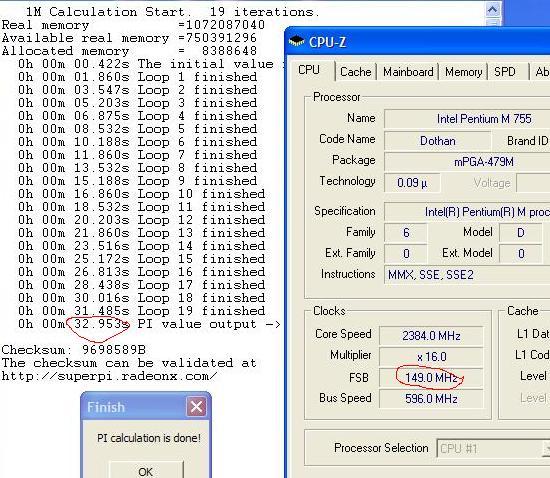Click the FSB value 149.0 MHz
Viewport: 550px width, 478px height.
click(431, 378)
